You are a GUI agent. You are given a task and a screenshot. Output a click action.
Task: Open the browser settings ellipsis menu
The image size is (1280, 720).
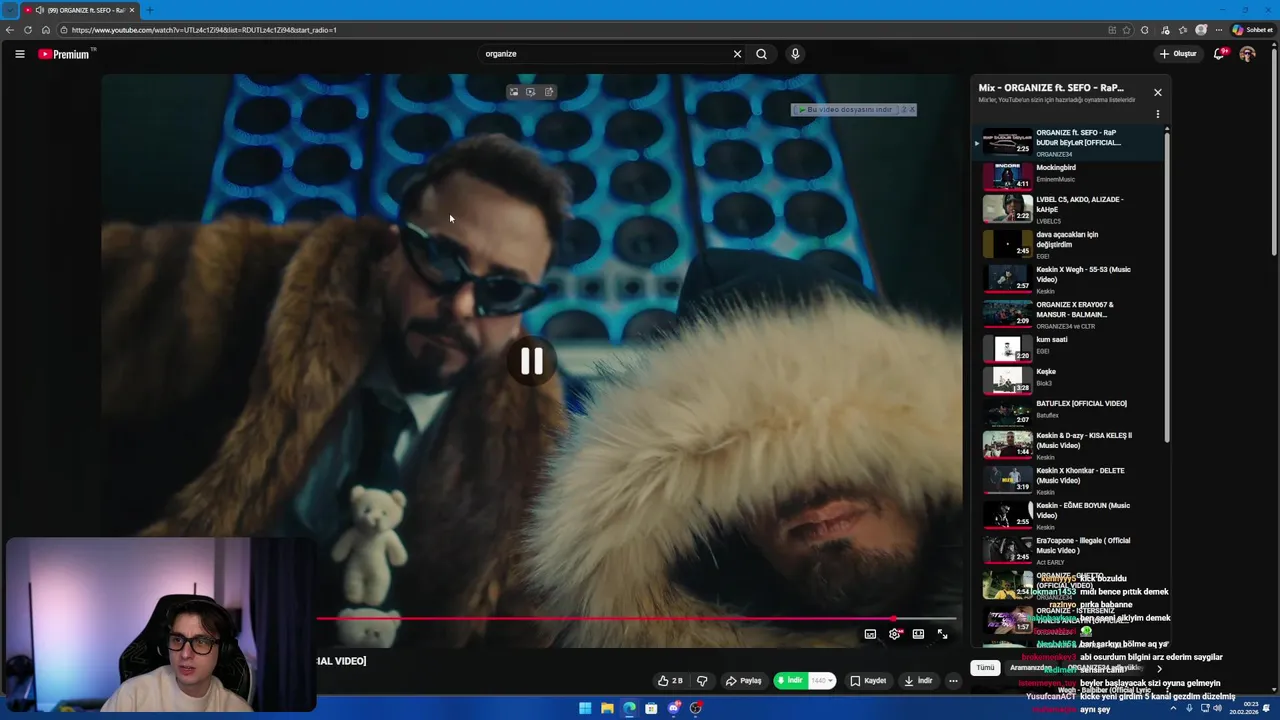[x=1218, y=30]
